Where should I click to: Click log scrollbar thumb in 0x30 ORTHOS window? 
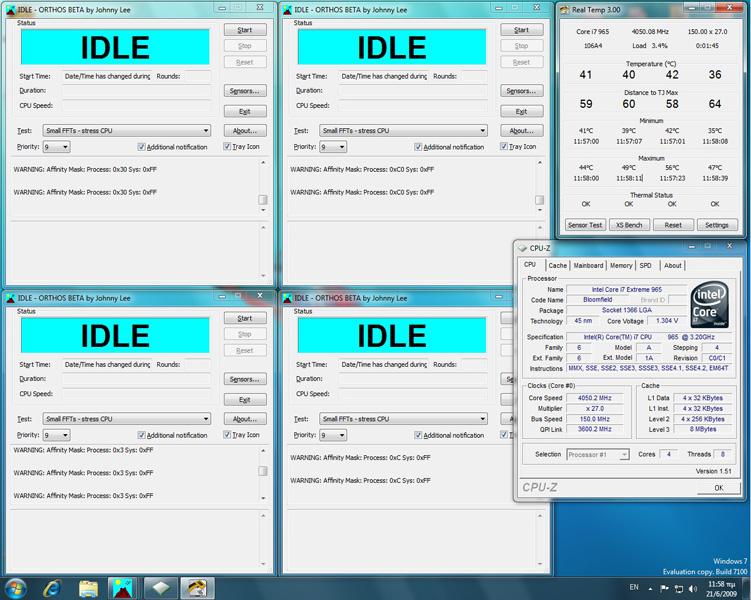[263, 200]
